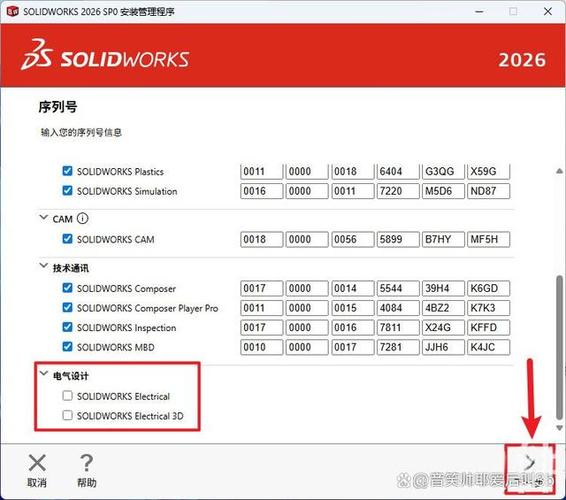Click the SOLIDWORKS installer title bar icon

(13, 12)
